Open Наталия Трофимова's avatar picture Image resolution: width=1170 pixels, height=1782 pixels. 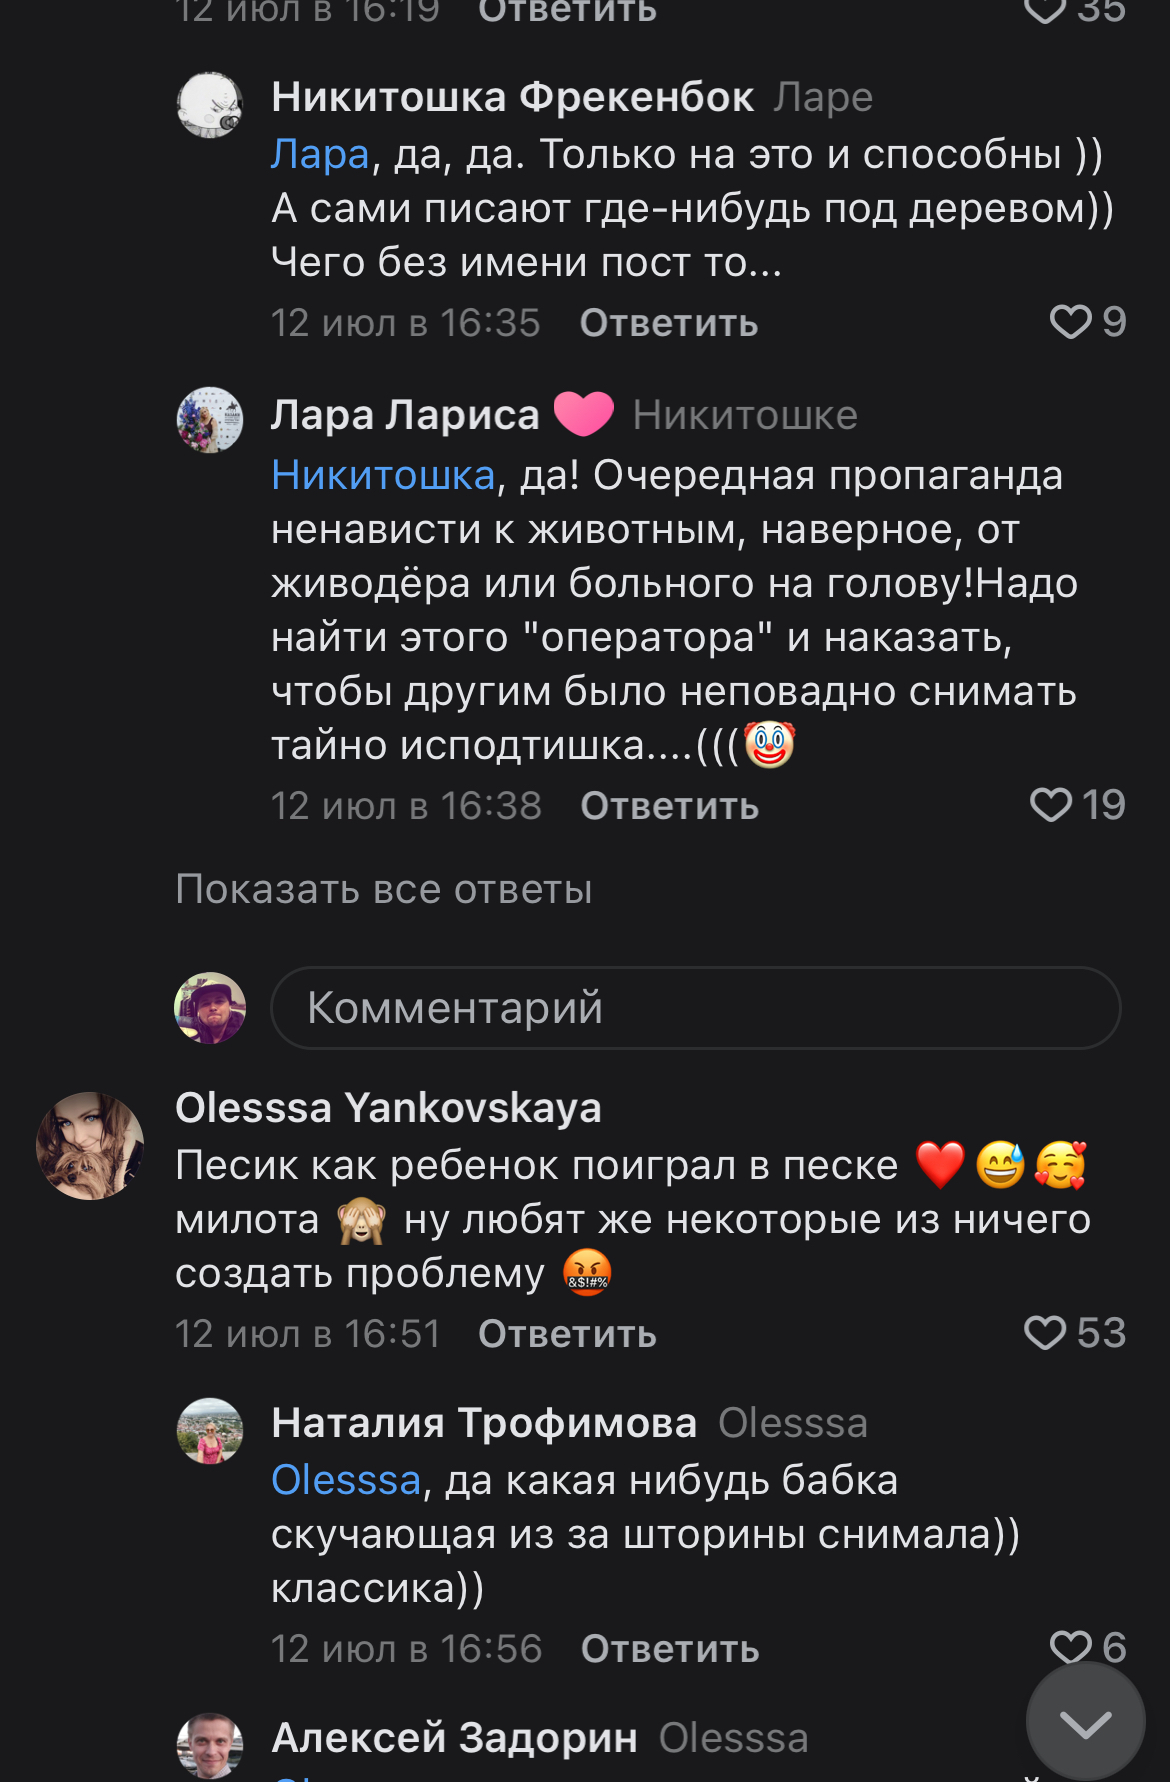pyautogui.click(x=210, y=1431)
